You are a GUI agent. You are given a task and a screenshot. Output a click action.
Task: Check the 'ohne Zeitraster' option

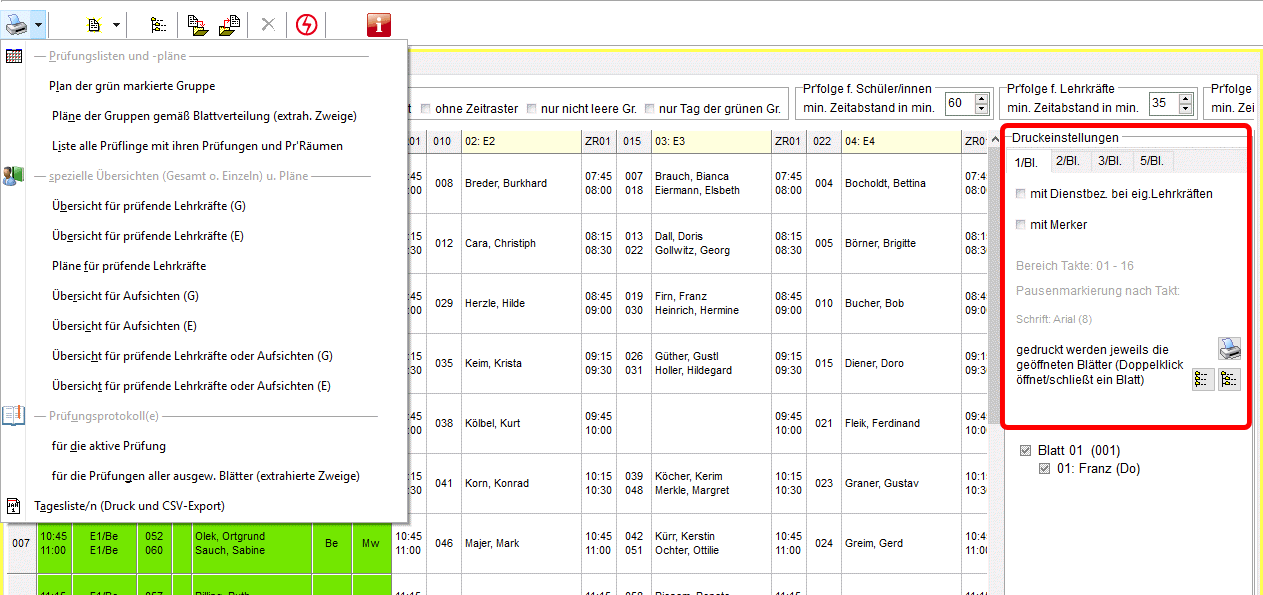coord(426,108)
